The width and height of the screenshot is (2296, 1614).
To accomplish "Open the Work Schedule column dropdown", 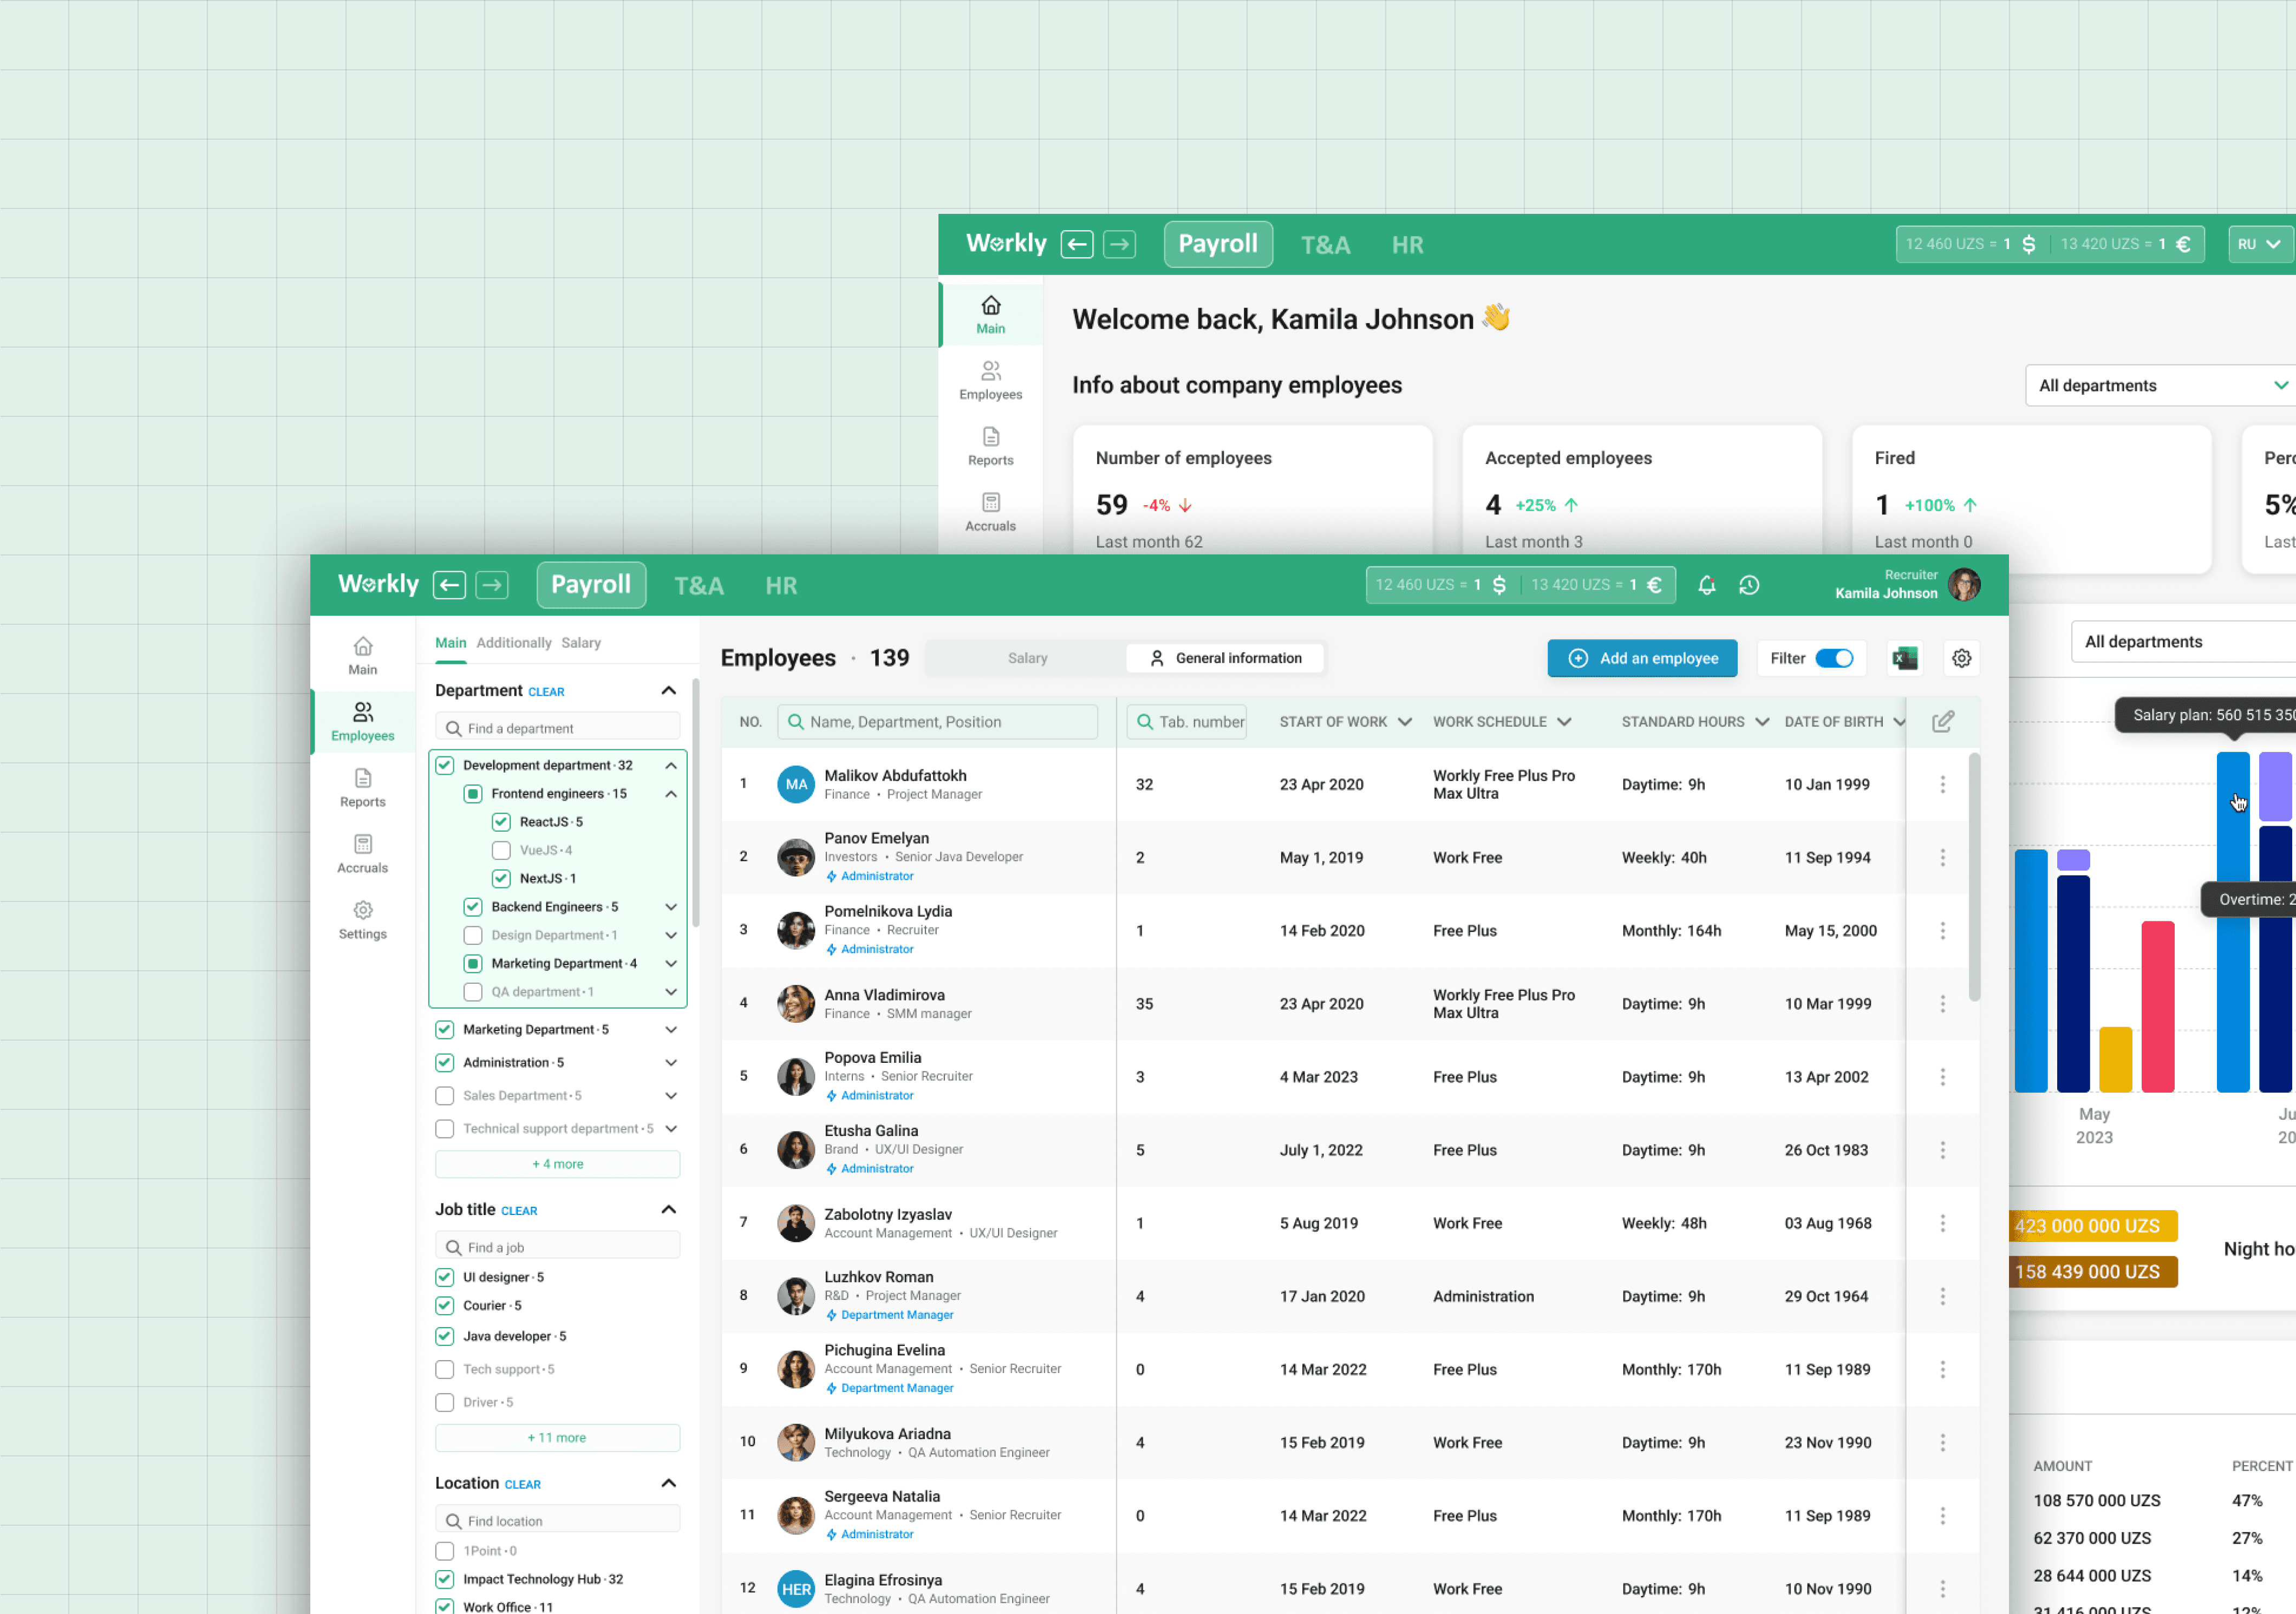I will point(1564,722).
